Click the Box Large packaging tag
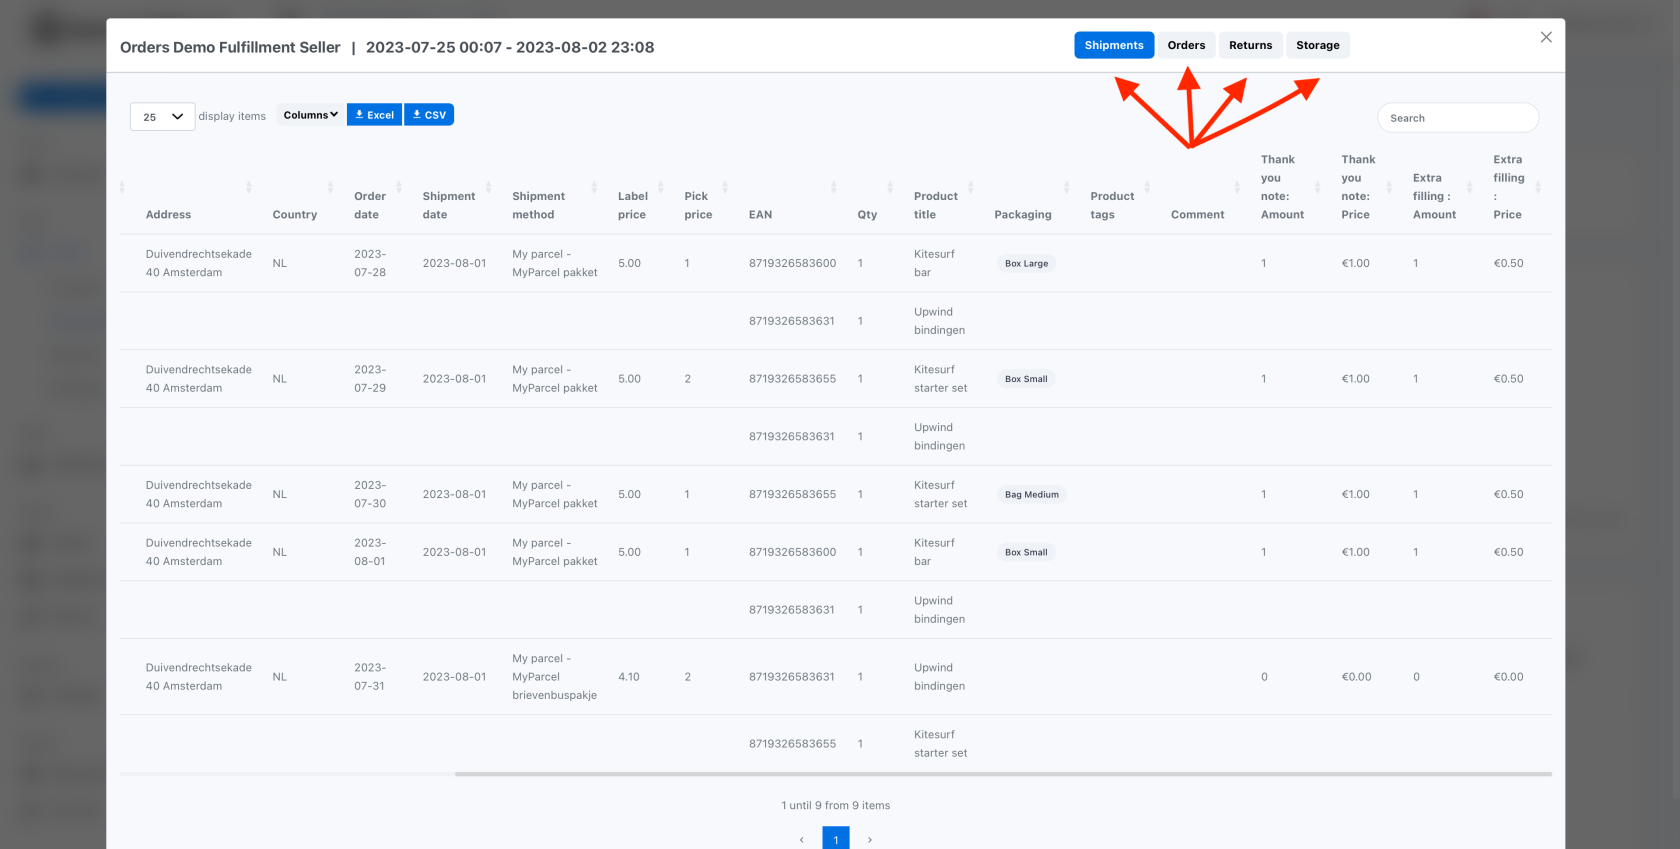Viewport: 1680px width, 849px height. (x=1026, y=264)
